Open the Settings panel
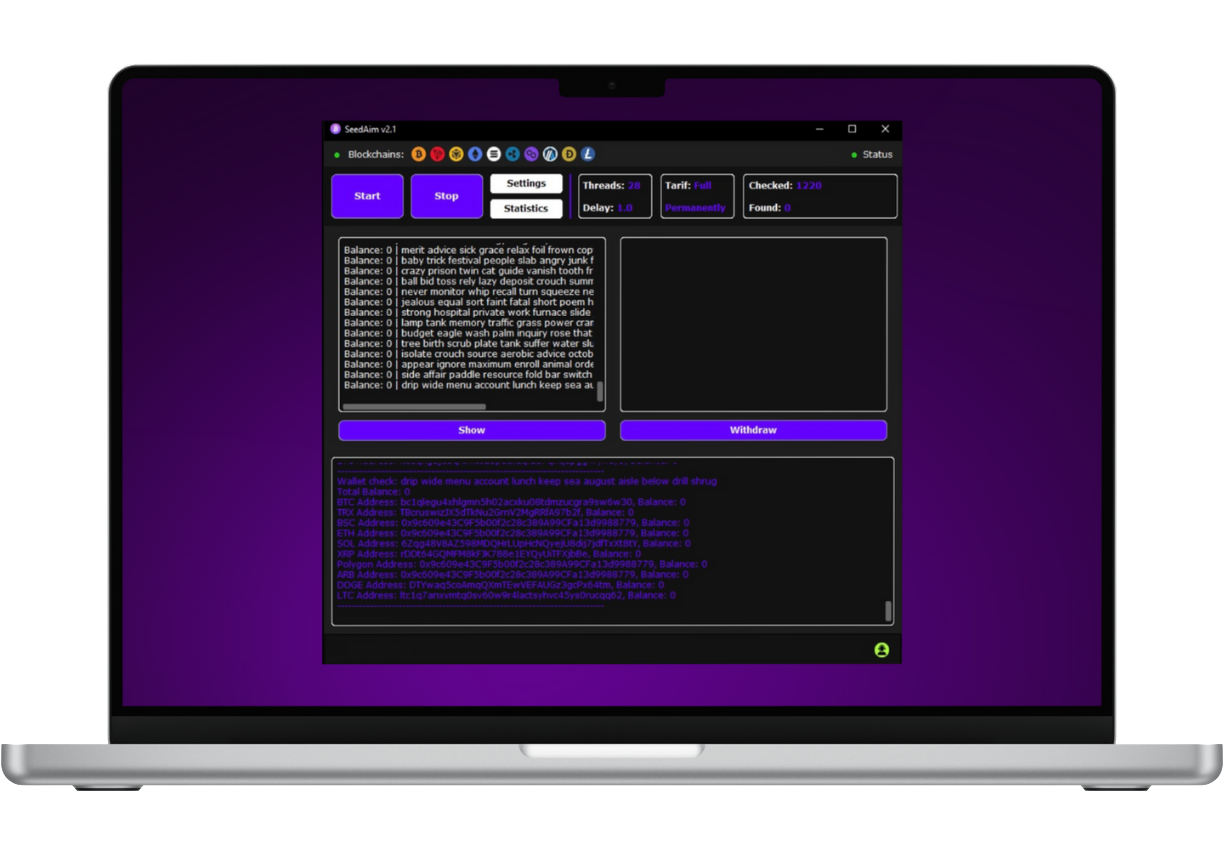Screen dimensions: 1224x854 pyautogui.click(x=526, y=184)
